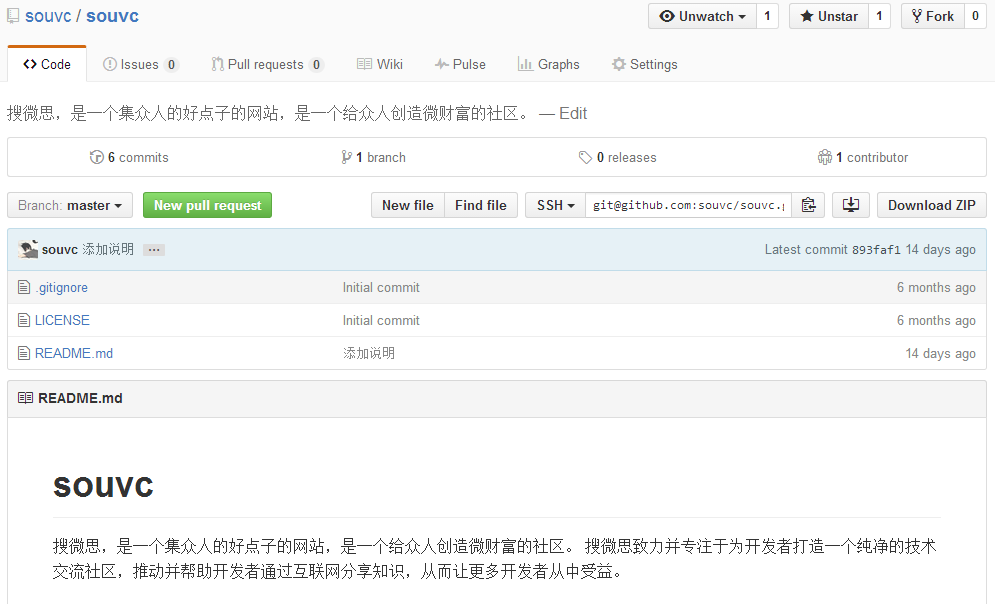Open the Graphs tab
This screenshot has width=995, height=604.
548,64
